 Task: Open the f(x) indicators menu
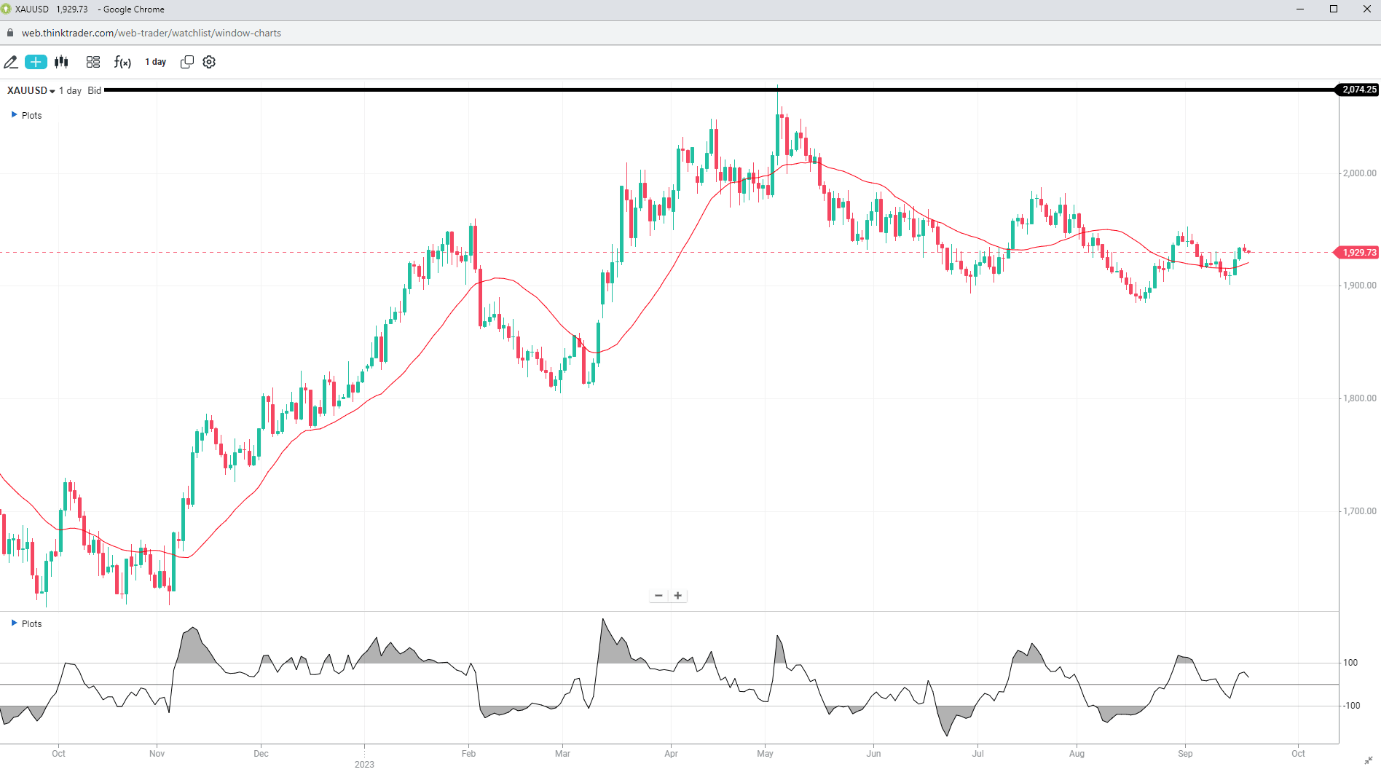pyautogui.click(x=122, y=62)
